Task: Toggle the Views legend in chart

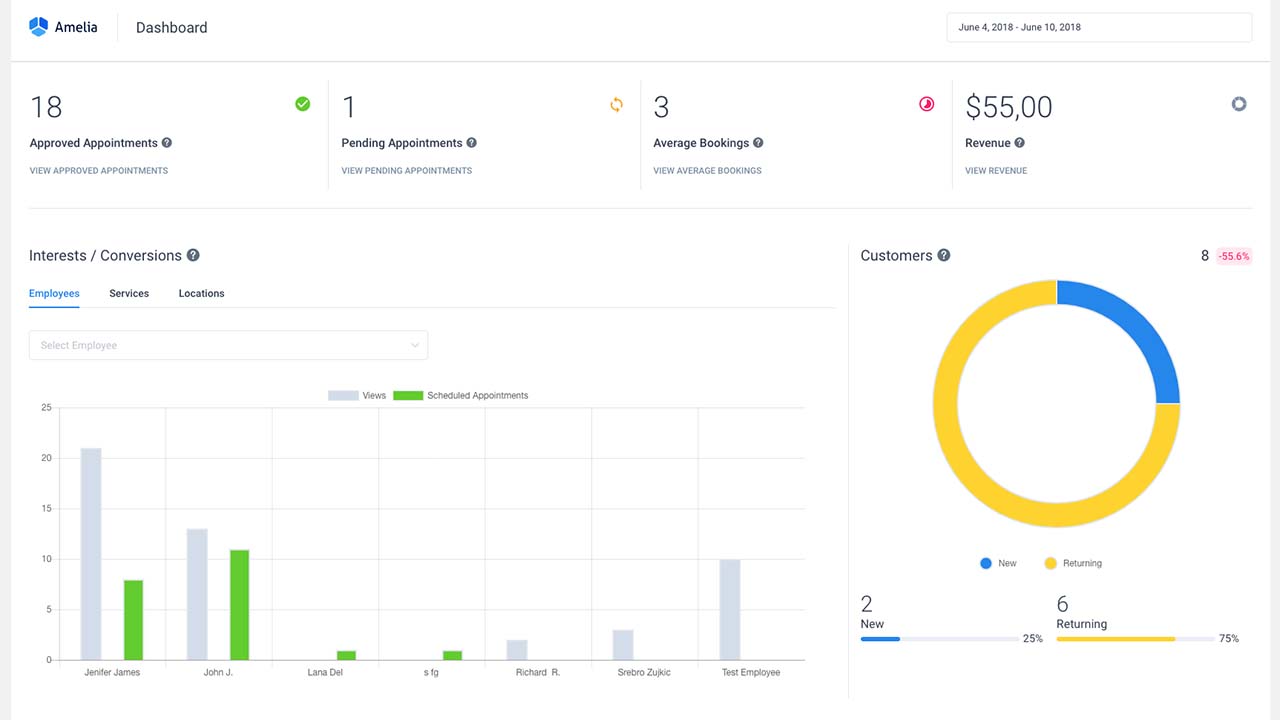Action: point(357,396)
